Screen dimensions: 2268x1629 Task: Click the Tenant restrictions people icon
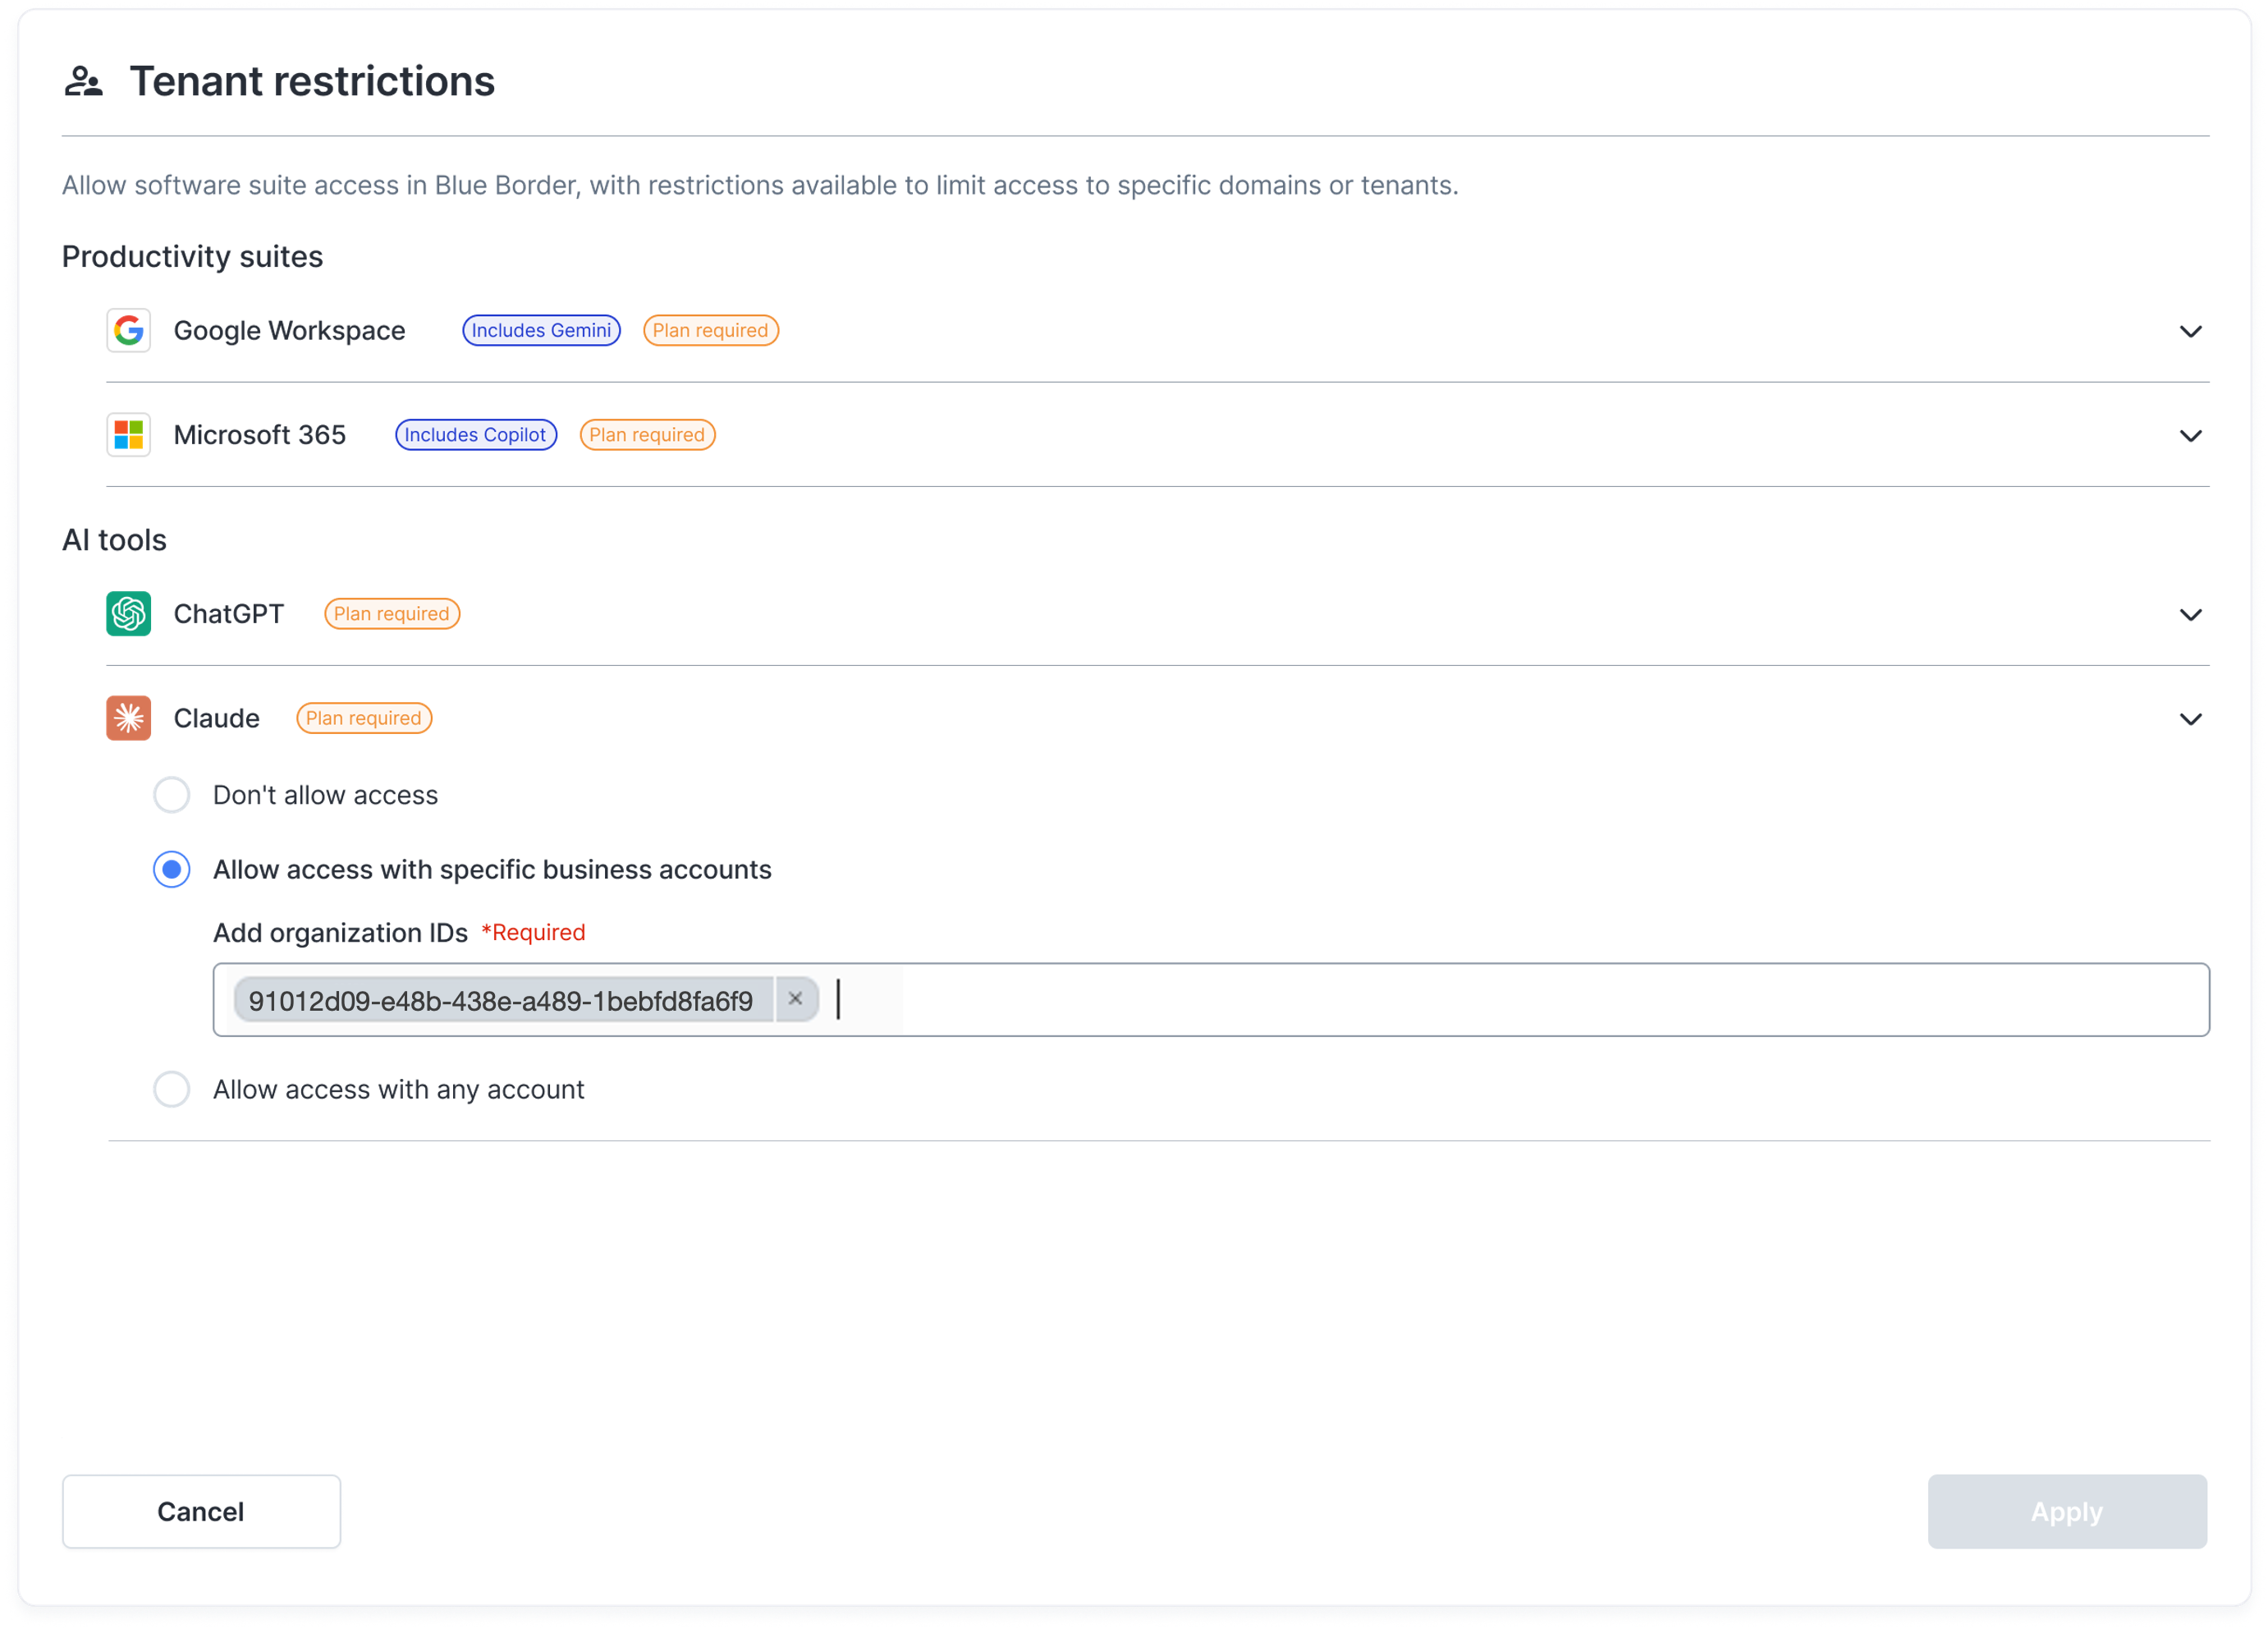[84, 81]
